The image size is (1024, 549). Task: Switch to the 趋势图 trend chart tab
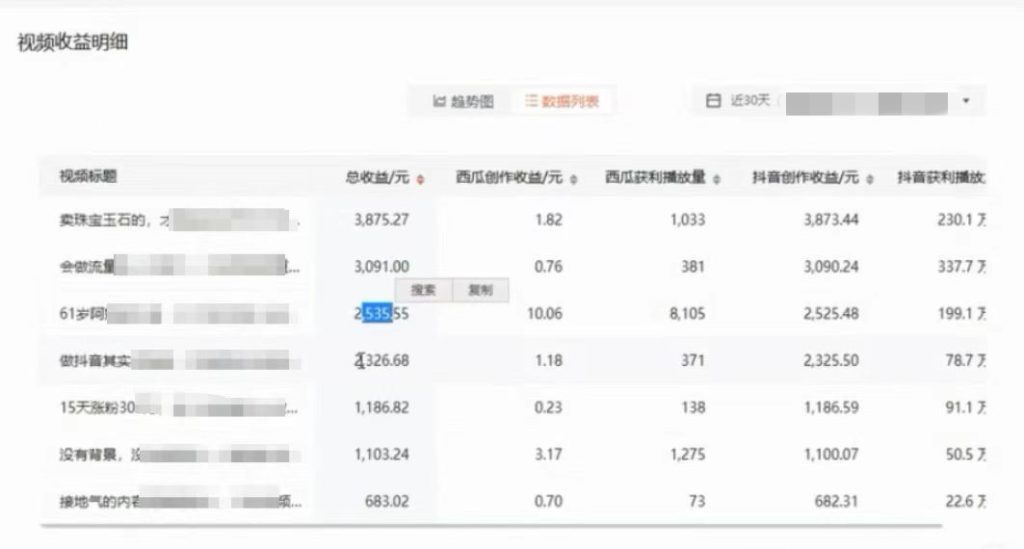[x=463, y=101]
